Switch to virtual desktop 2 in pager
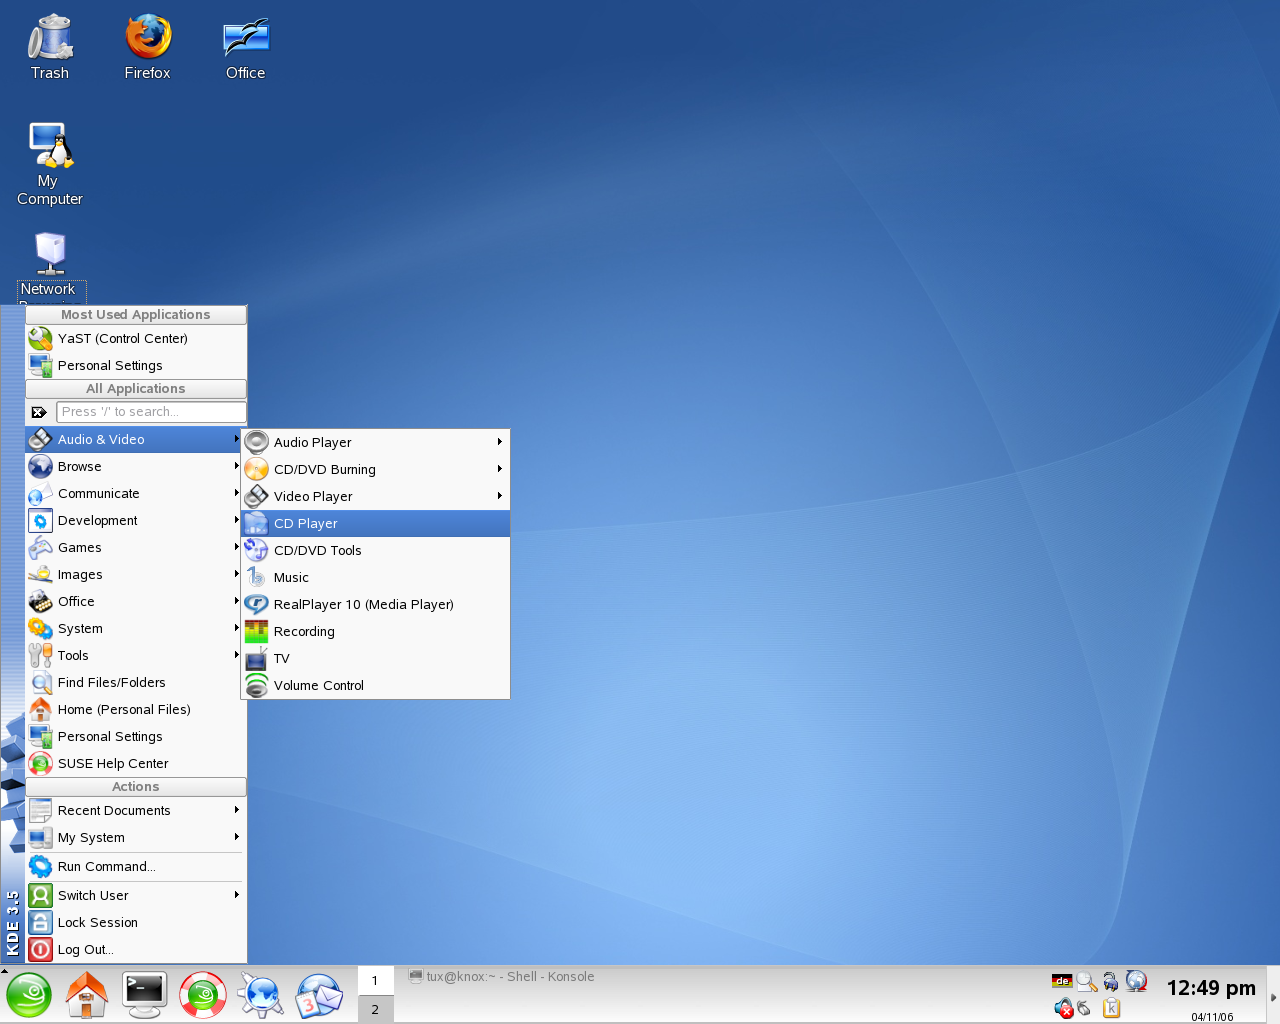 click(375, 1009)
